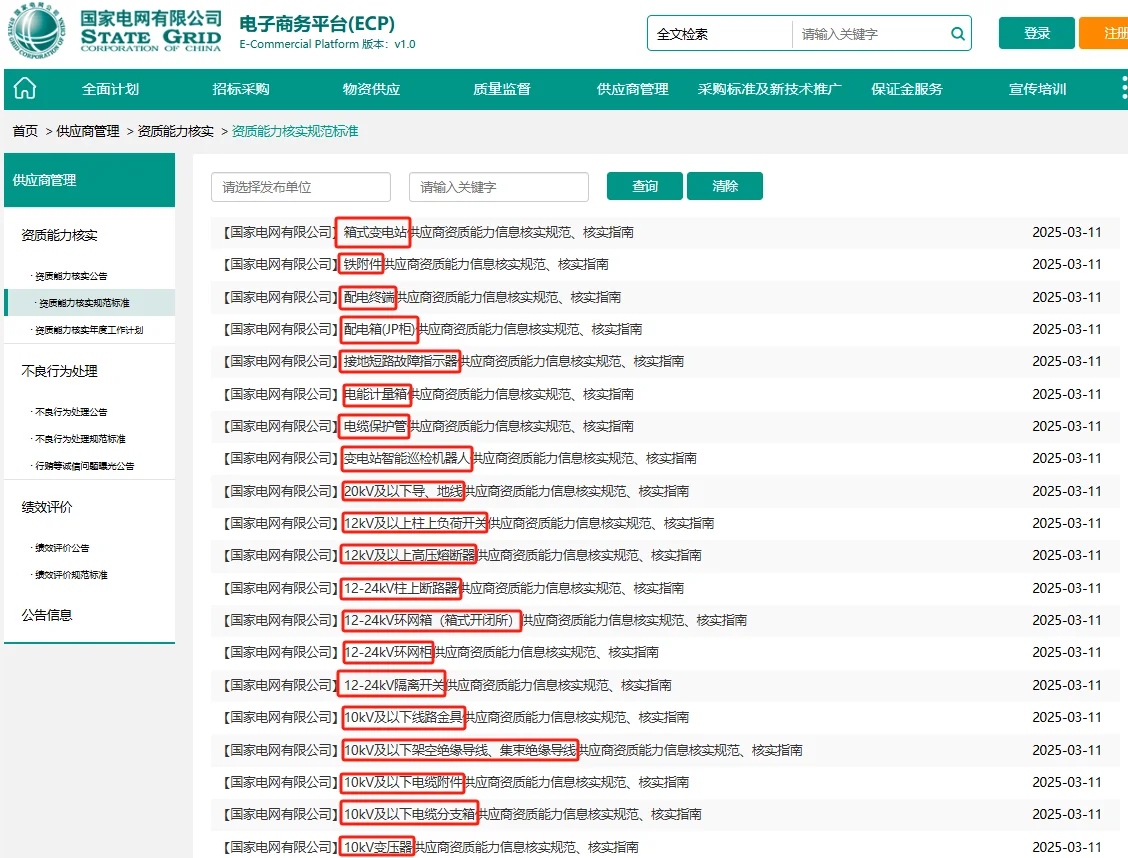Click the 清除 clear button
Viewport: 1128px width, 858px height.
tap(724, 186)
